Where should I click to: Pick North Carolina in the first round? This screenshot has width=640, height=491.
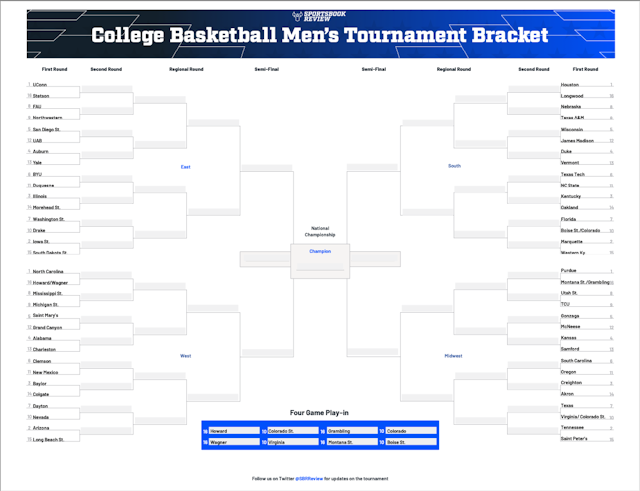(x=49, y=271)
